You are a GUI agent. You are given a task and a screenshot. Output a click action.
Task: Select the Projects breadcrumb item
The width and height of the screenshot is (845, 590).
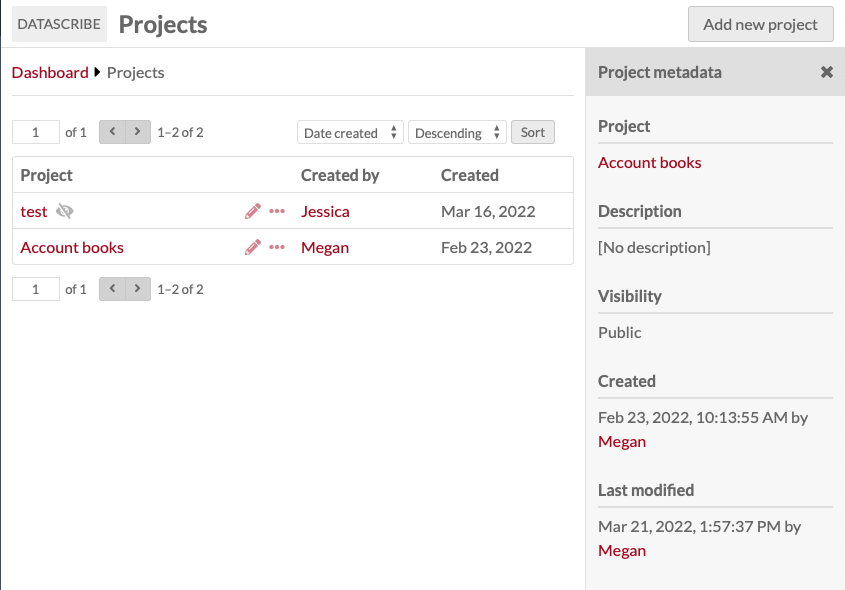(x=135, y=72)
